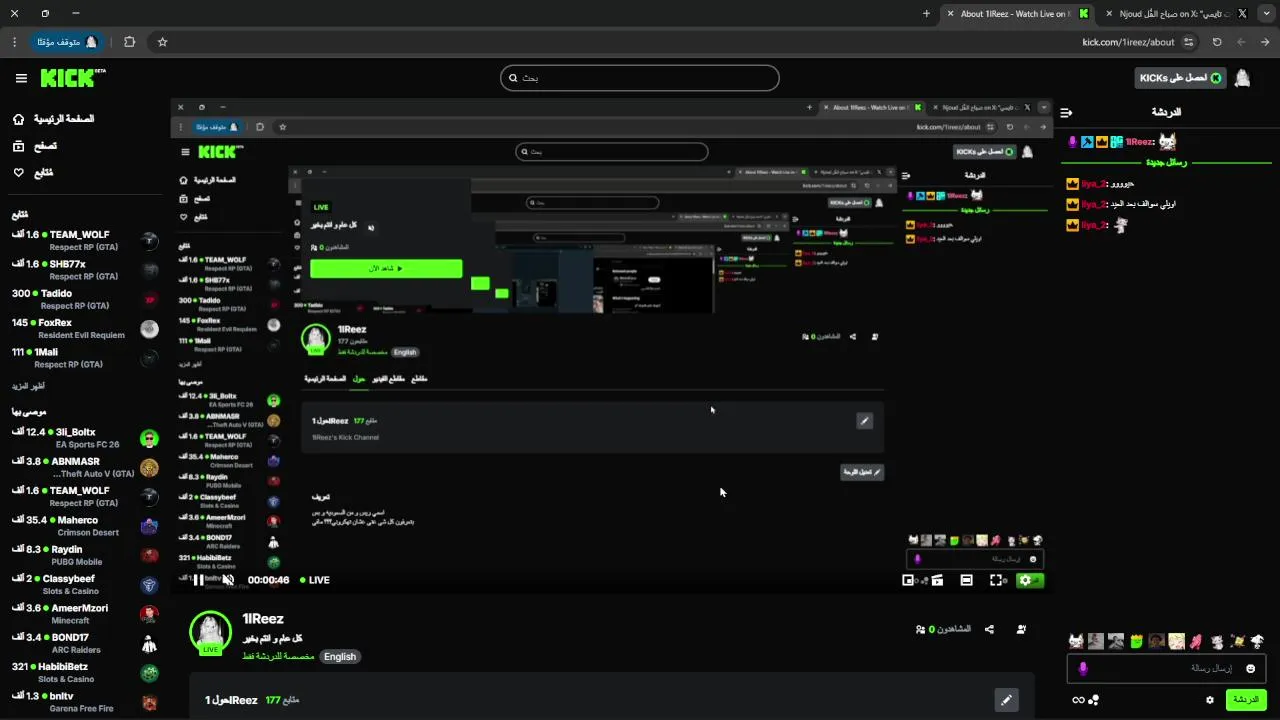
Task: Collapse the chat panel with the arrow icon
Action: click(1066, 113)
